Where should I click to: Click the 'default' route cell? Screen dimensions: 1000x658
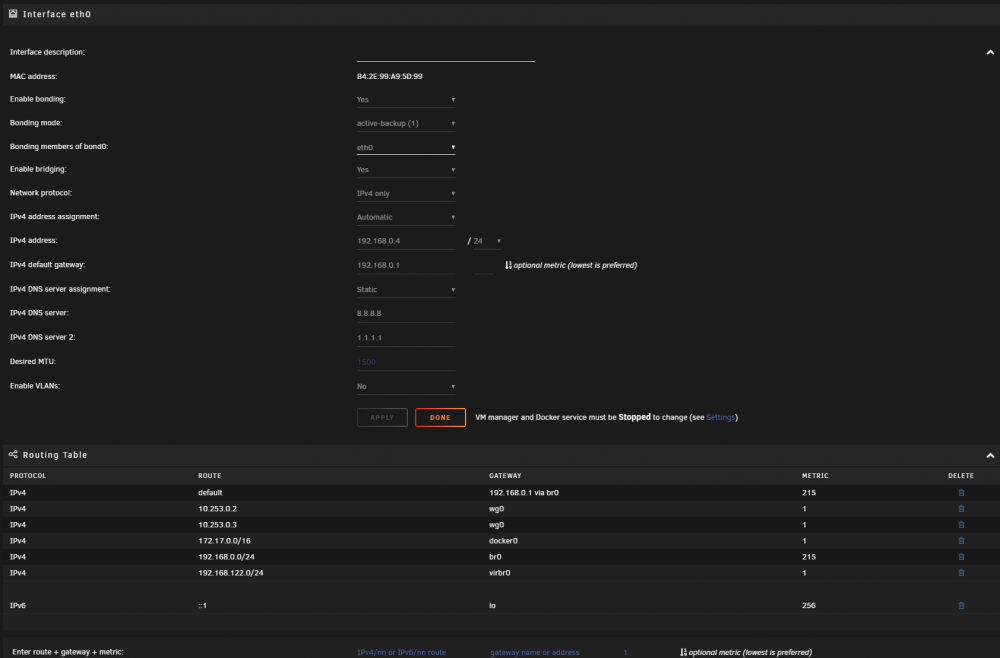point(210,493)
